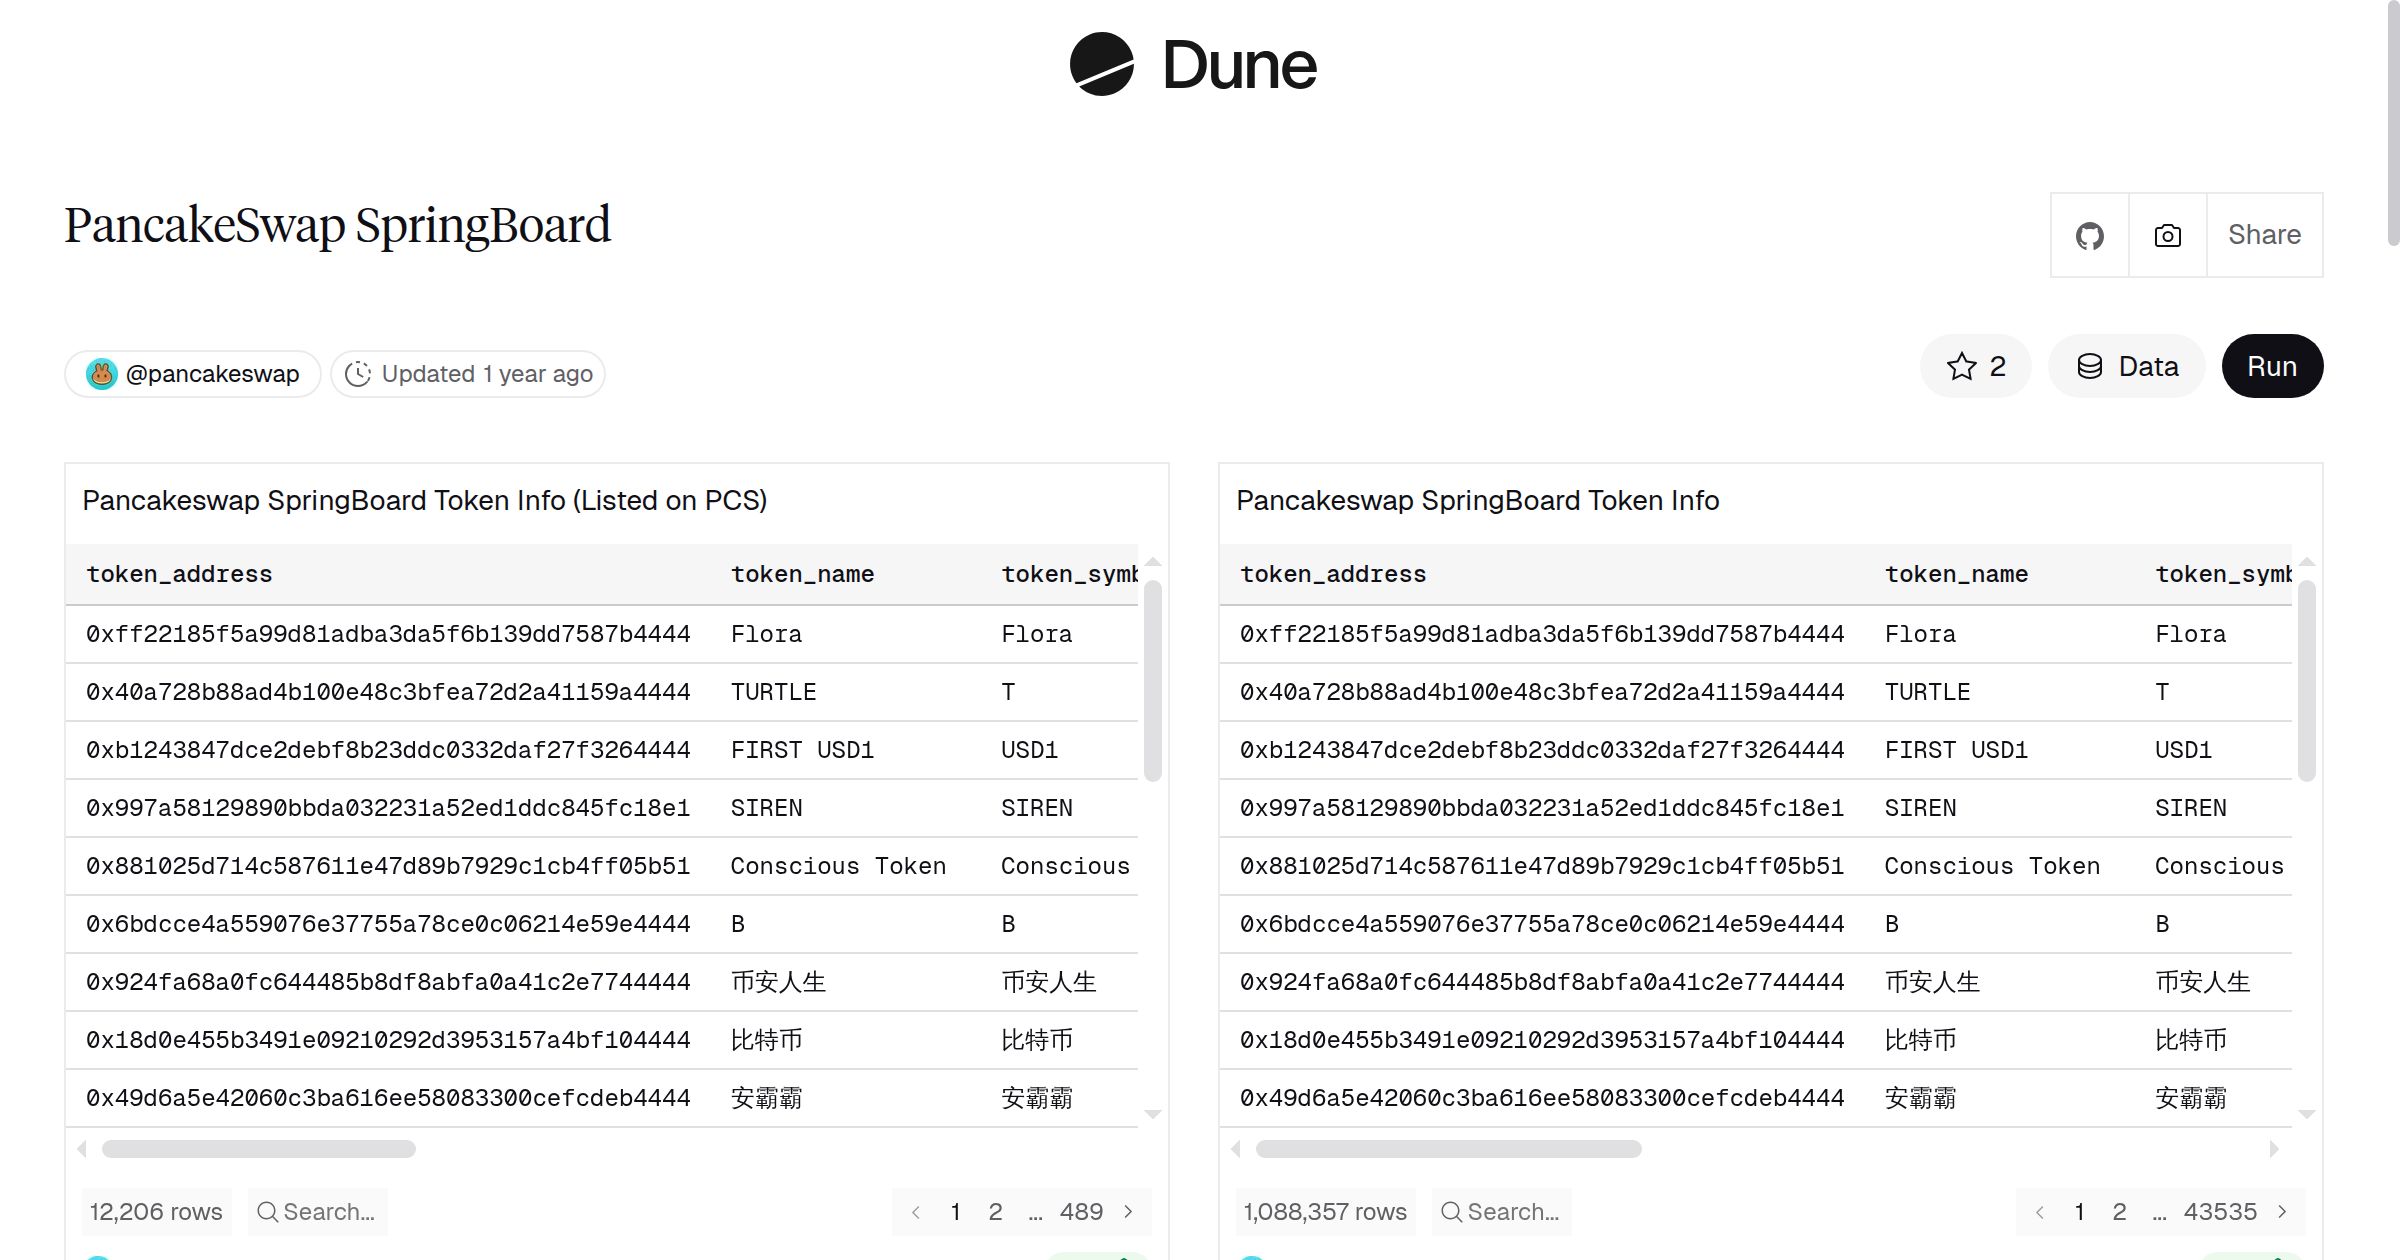
Task: Click the pancakeswap bunny avatar
Action: coord(104,372)
